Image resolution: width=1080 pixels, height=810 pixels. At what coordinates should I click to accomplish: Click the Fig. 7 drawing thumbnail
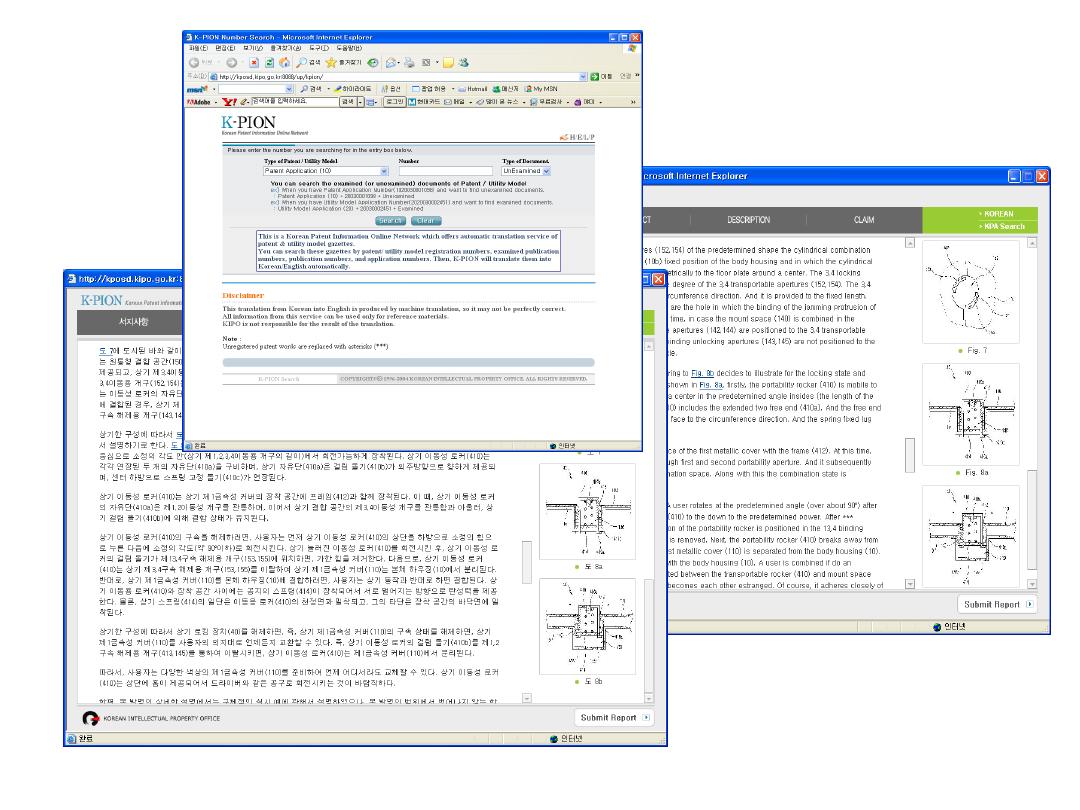970,291
